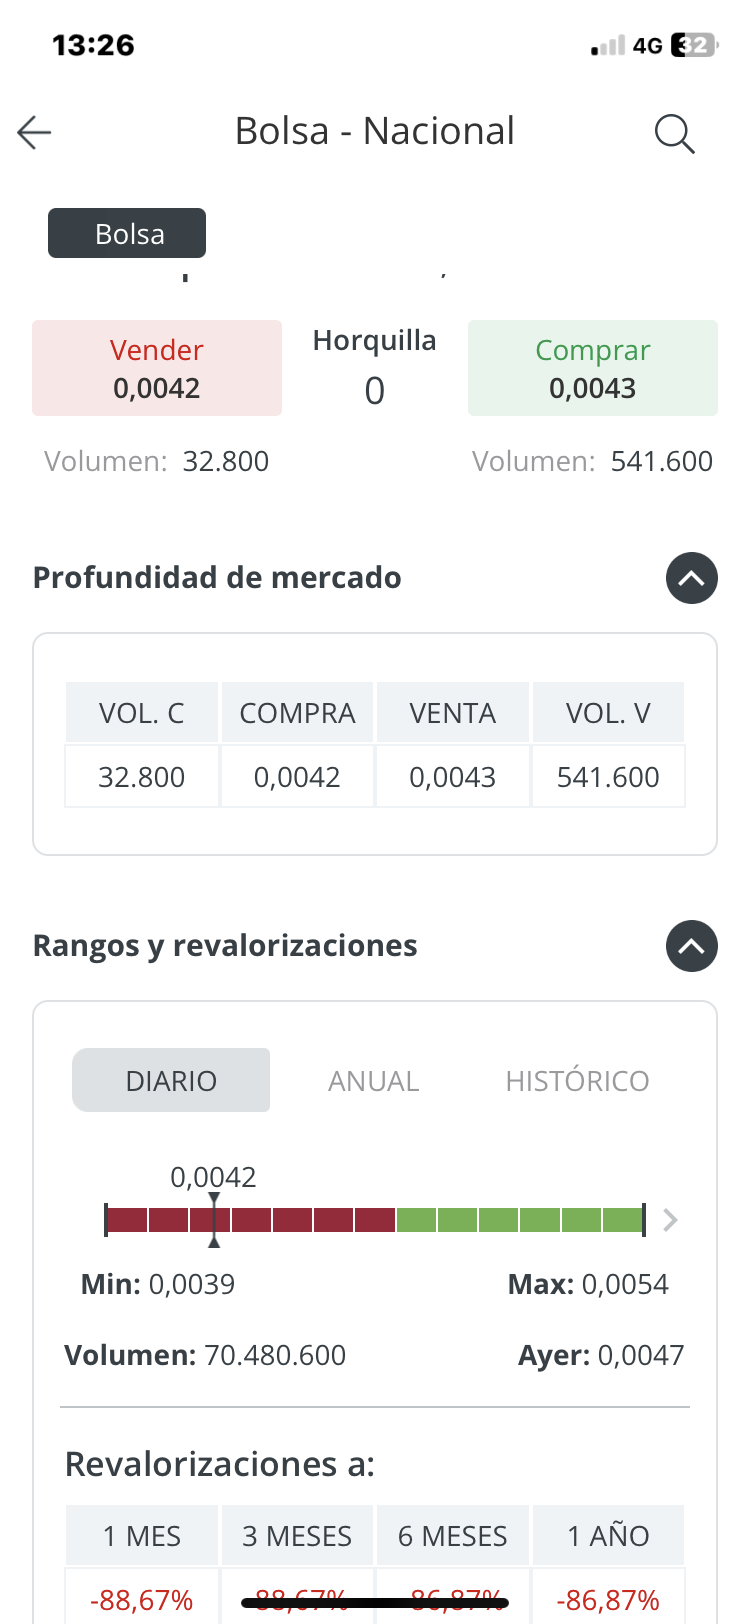Switch to the ANUAL tab
This screenshot has width=750, height=1624.
coord(373,1080)
